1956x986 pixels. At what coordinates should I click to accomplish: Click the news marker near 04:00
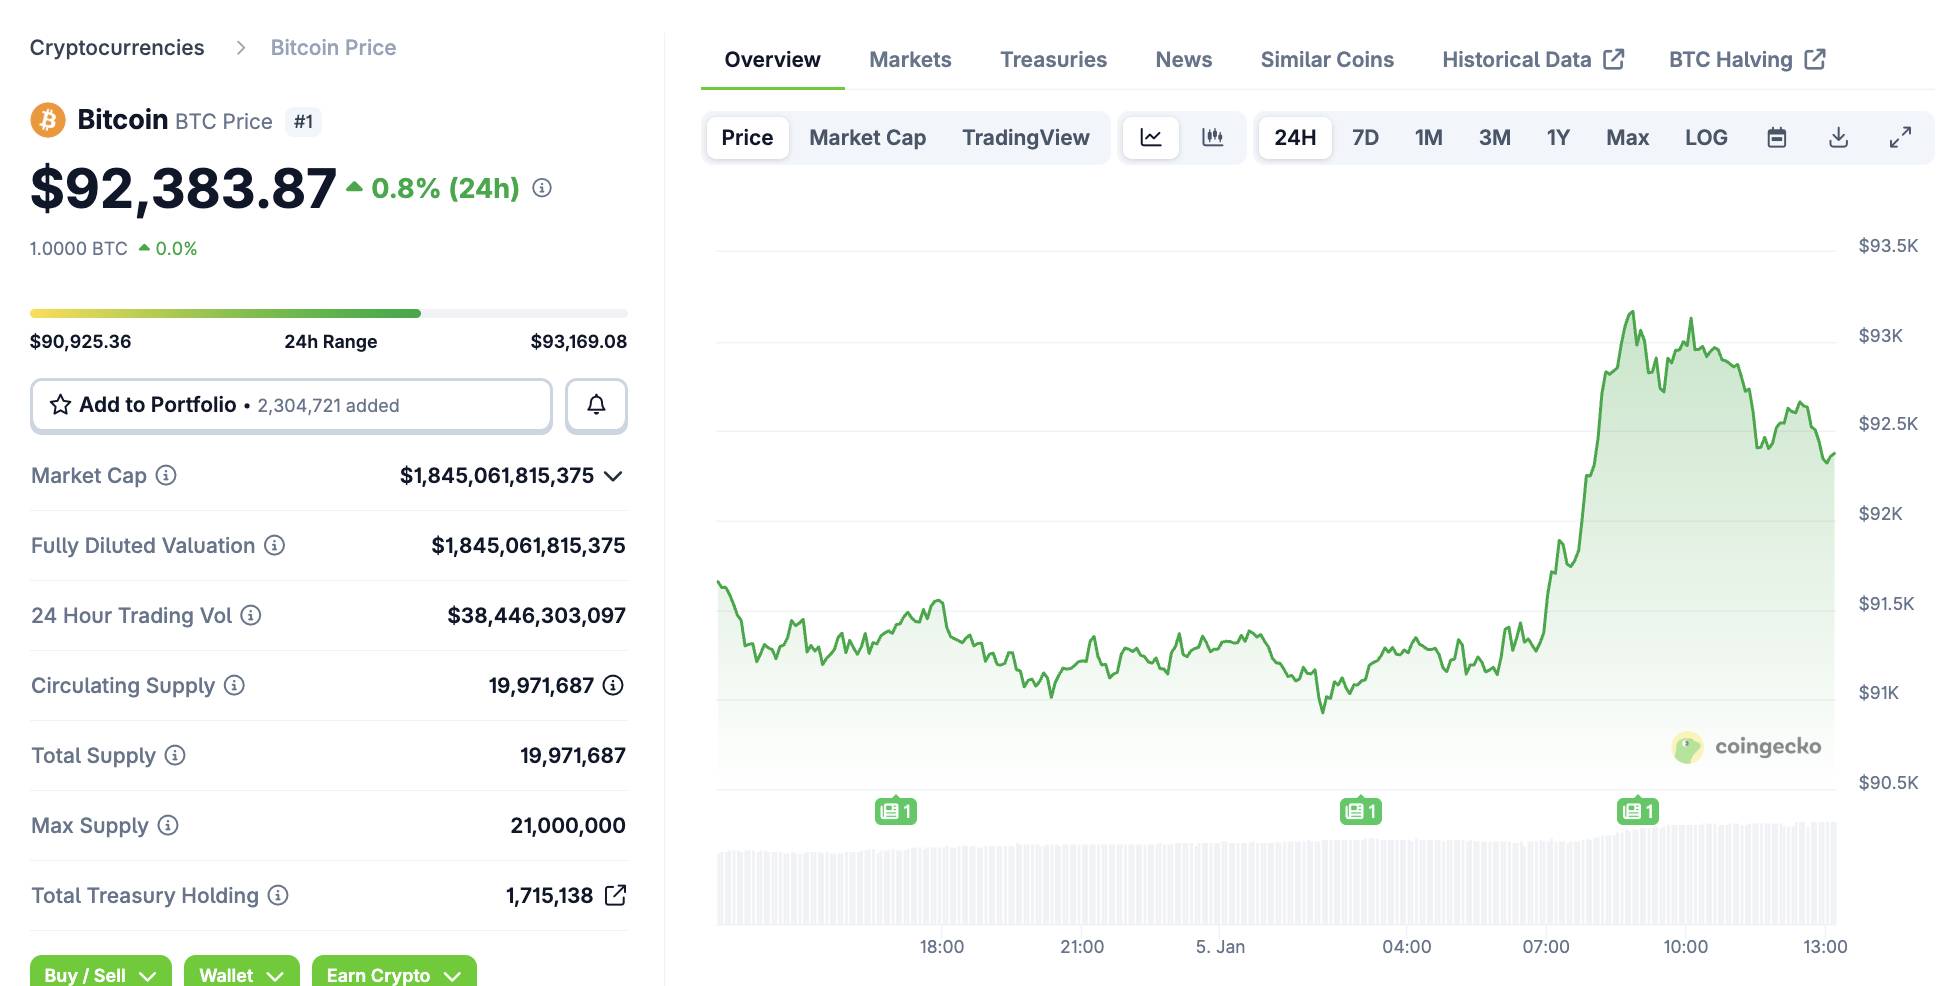coord(1360,811)
